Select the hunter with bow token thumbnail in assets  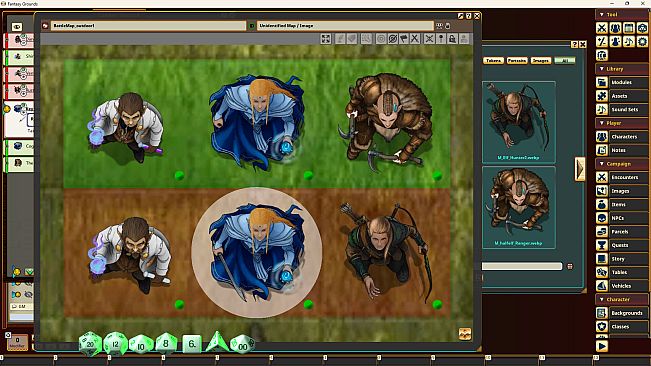coord(519,122)
